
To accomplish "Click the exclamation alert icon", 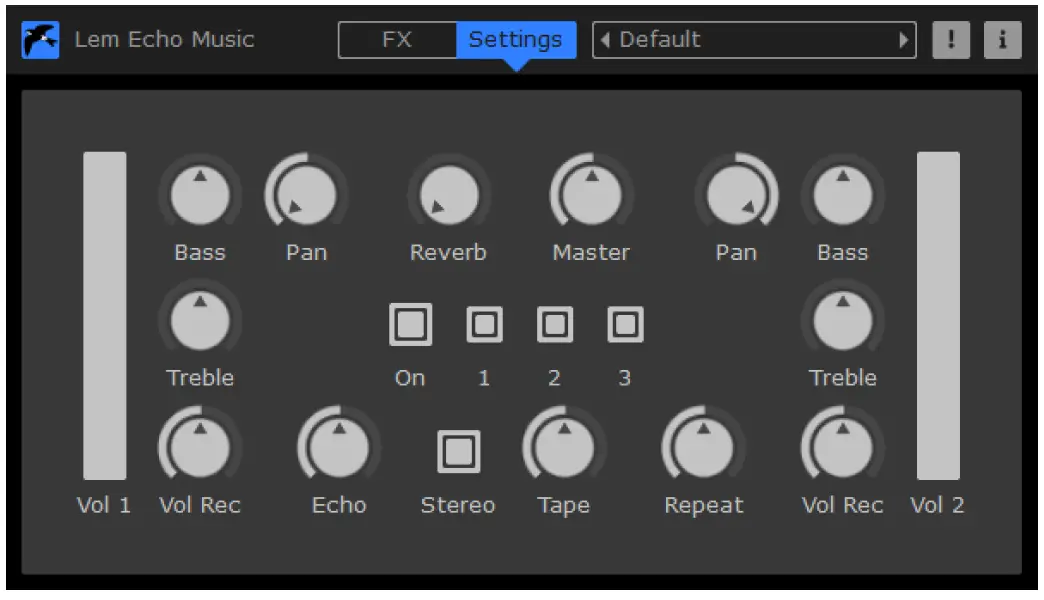I will click(950, 40).
